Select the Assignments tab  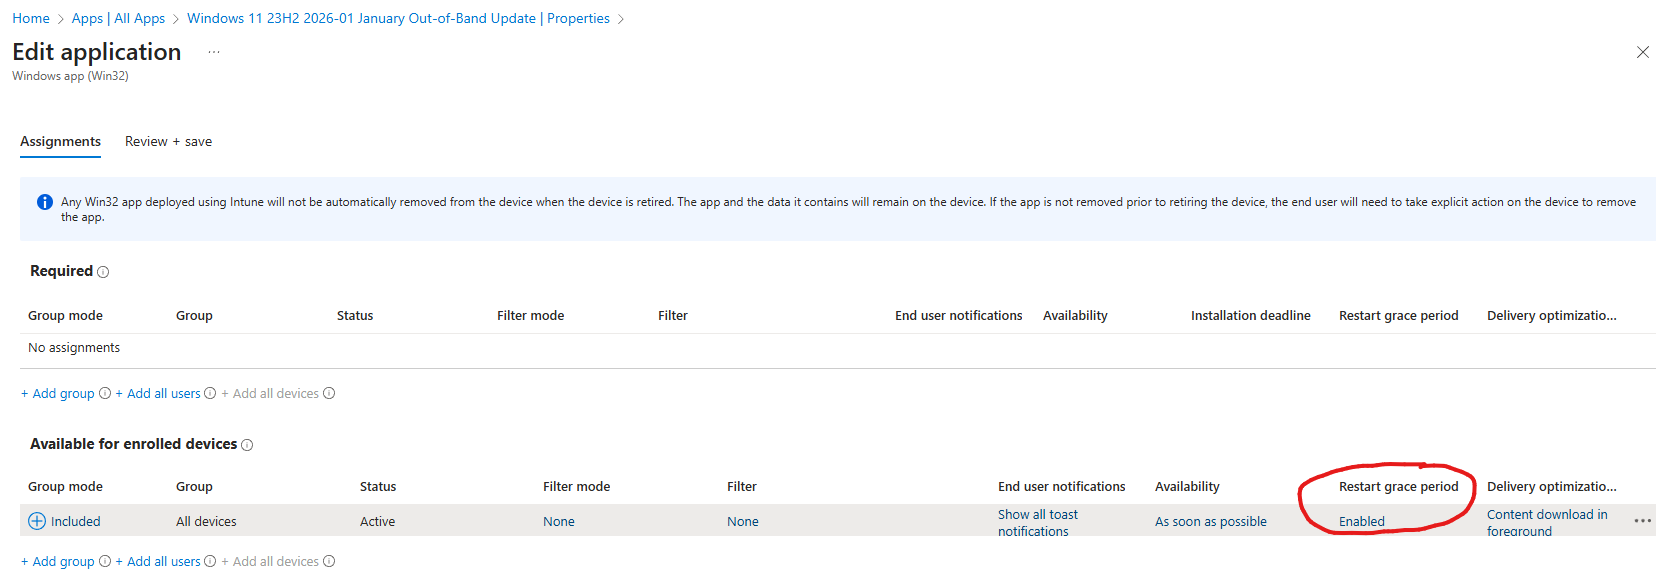(x=60, y=142)
